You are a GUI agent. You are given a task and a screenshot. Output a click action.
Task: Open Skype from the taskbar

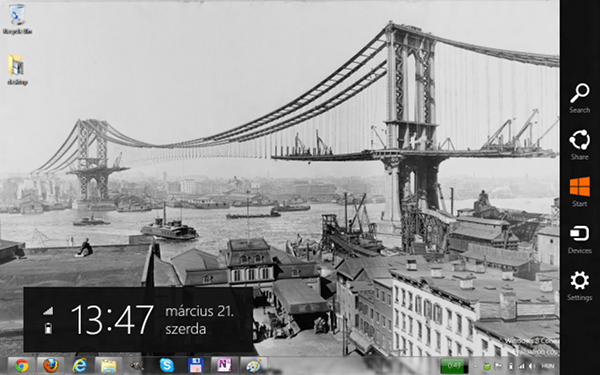click(166, 366)
